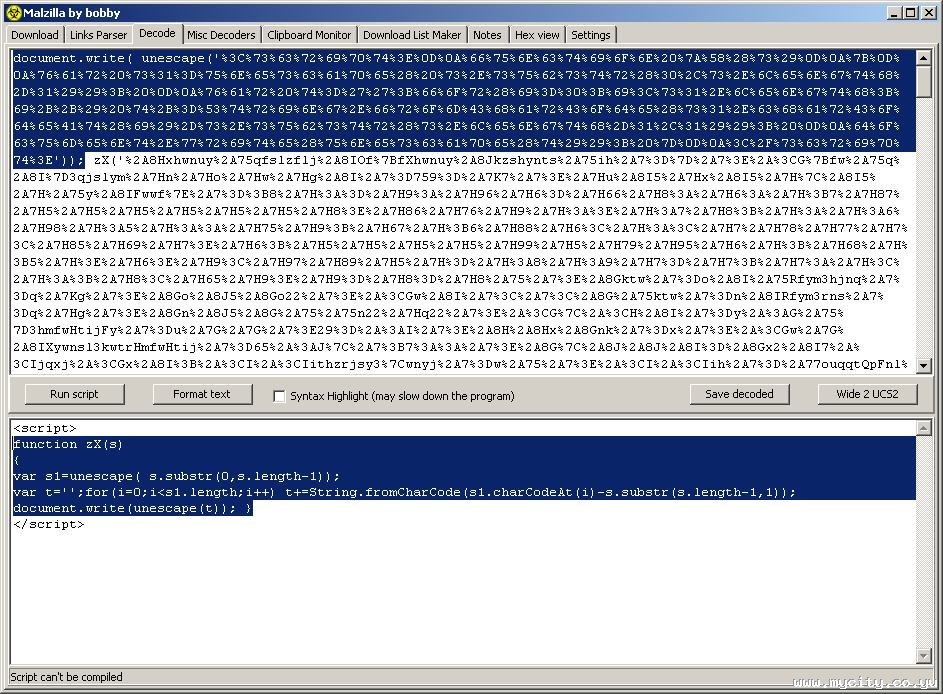Click the "<script>" line in decoded output

click(45, 428)
